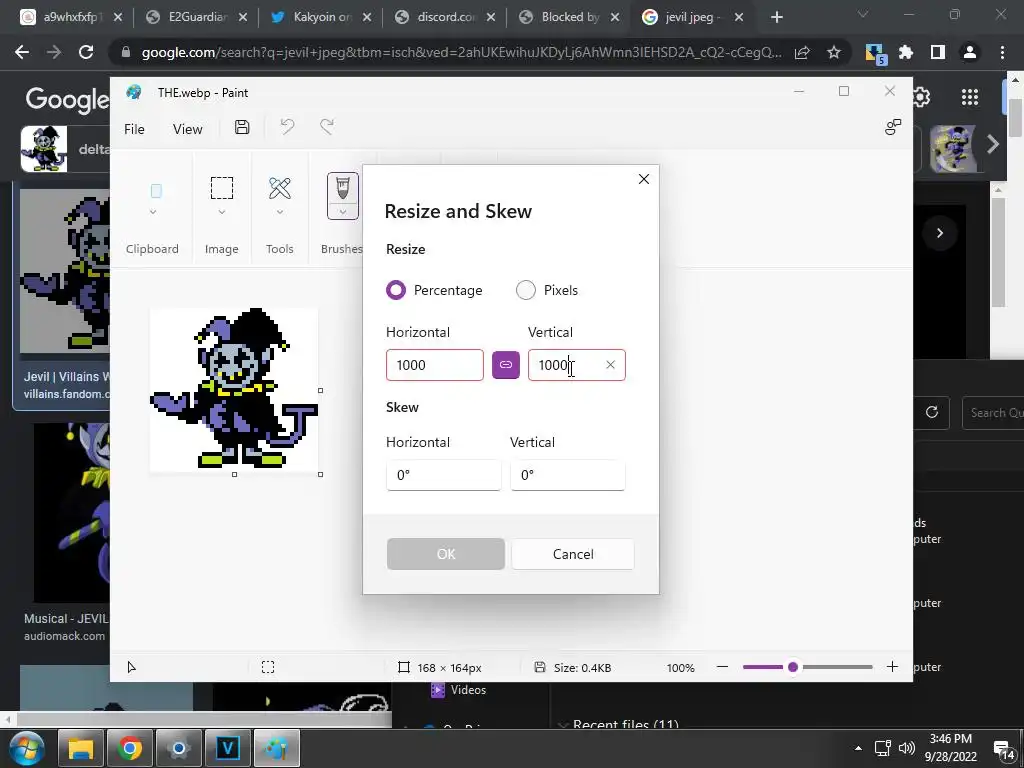The height and width of the screenshot is (768, 1024).
Task: Open Chrome's three-dot menu
Action: pyautogui.click(x=1002, y=52)
